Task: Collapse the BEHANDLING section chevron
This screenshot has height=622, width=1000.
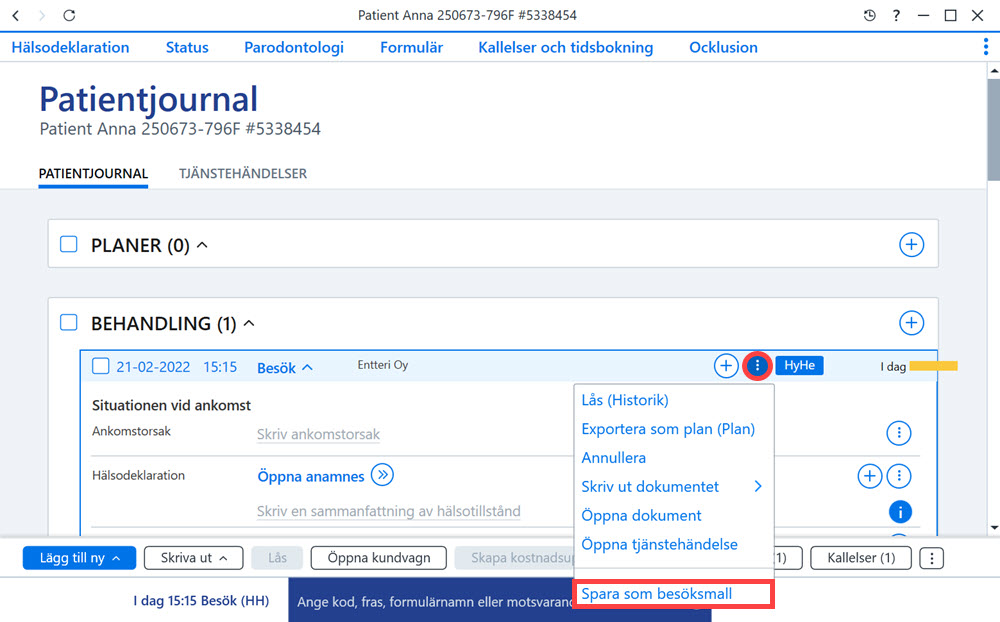Action: [x=249, y=323]
